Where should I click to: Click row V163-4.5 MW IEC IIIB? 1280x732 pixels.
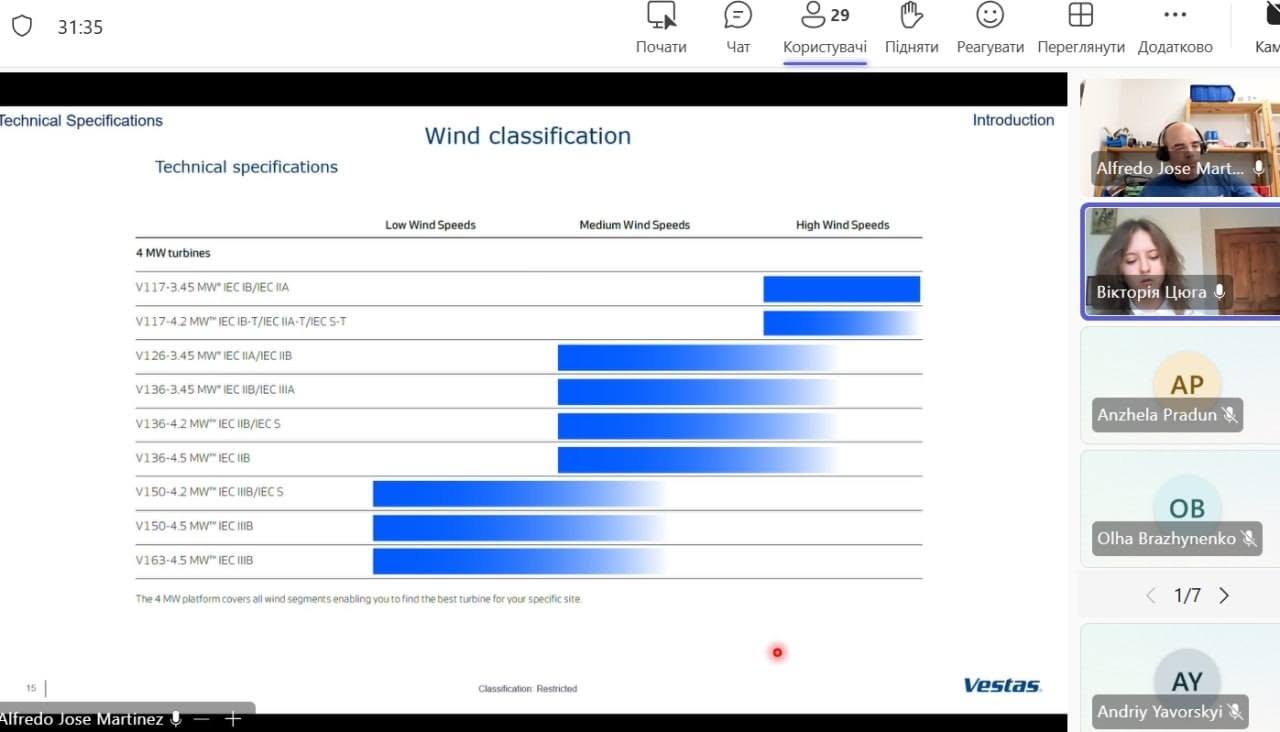click(528, 560)
